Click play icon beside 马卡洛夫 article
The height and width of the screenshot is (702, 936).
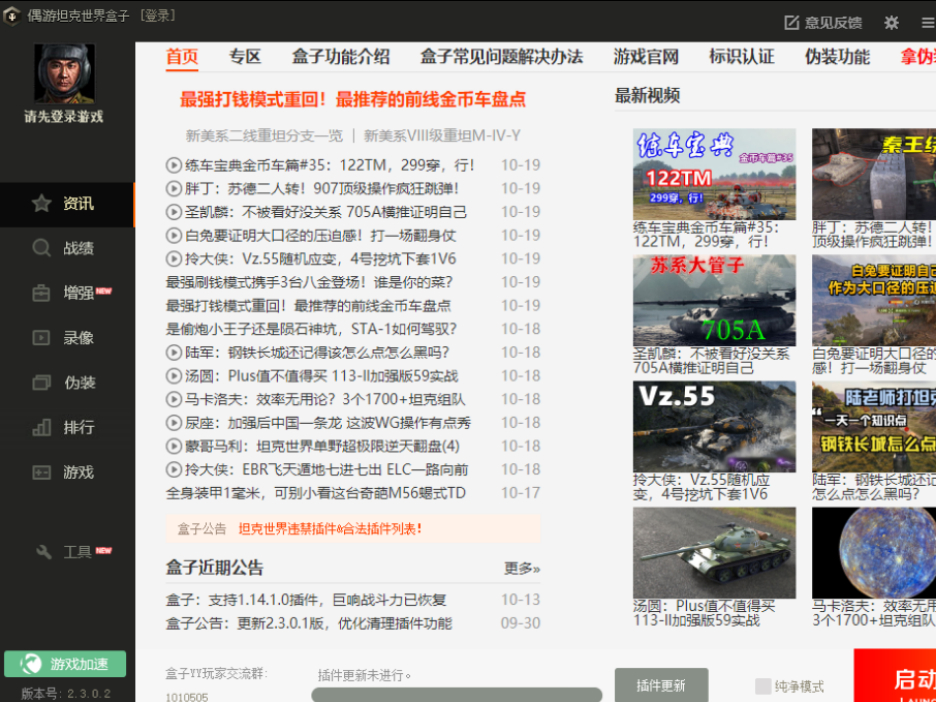point(173,399)
